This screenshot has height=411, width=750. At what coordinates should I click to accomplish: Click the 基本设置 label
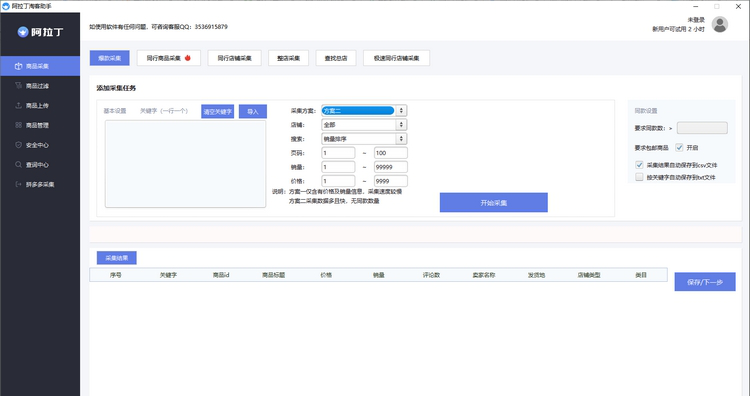(x=115, y=111)
